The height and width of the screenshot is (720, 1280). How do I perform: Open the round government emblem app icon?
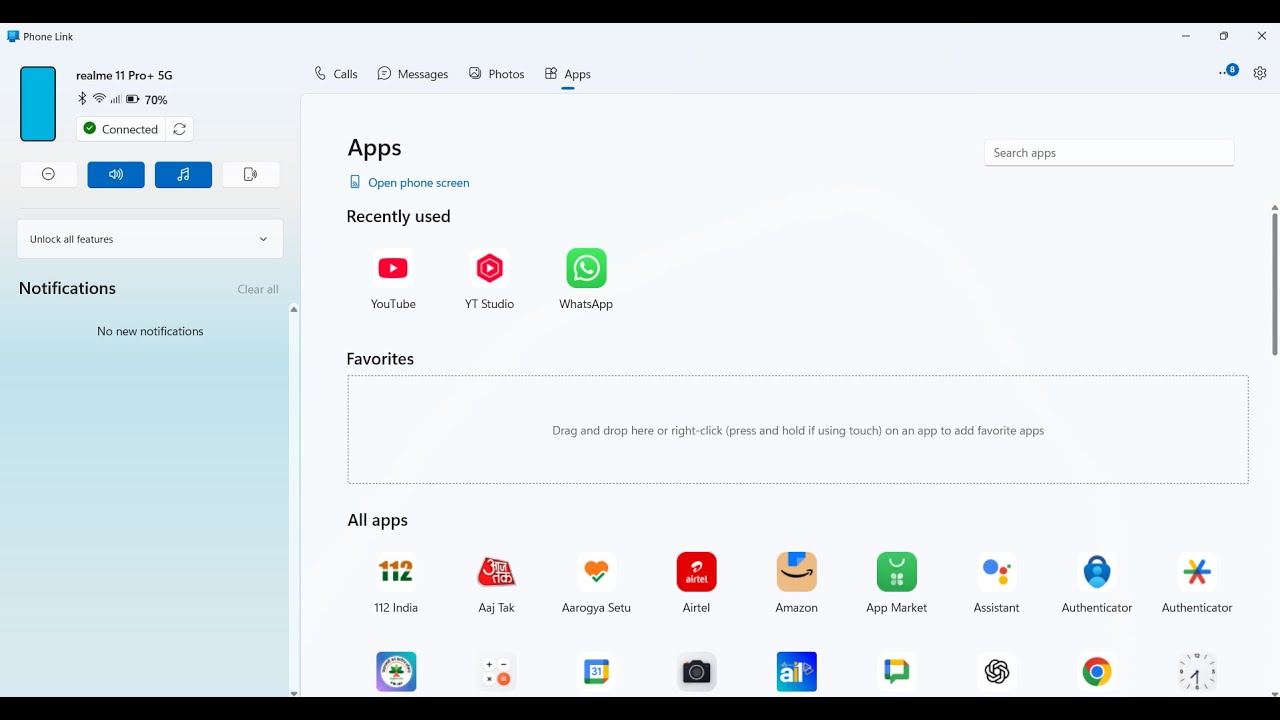tap(396, 672)
